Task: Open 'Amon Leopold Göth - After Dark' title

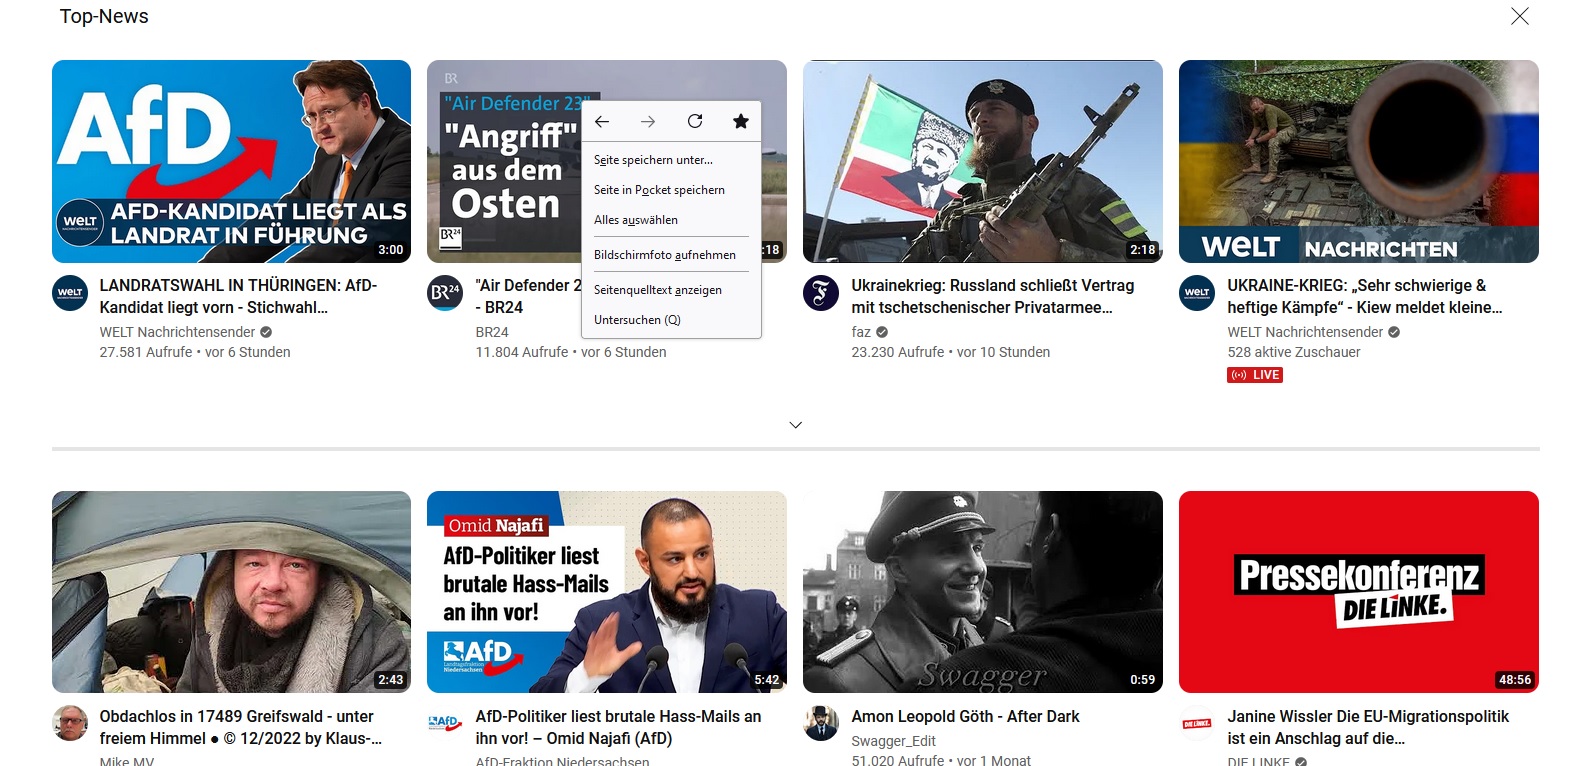Action: pyautogui.click(x=965, y=716)
